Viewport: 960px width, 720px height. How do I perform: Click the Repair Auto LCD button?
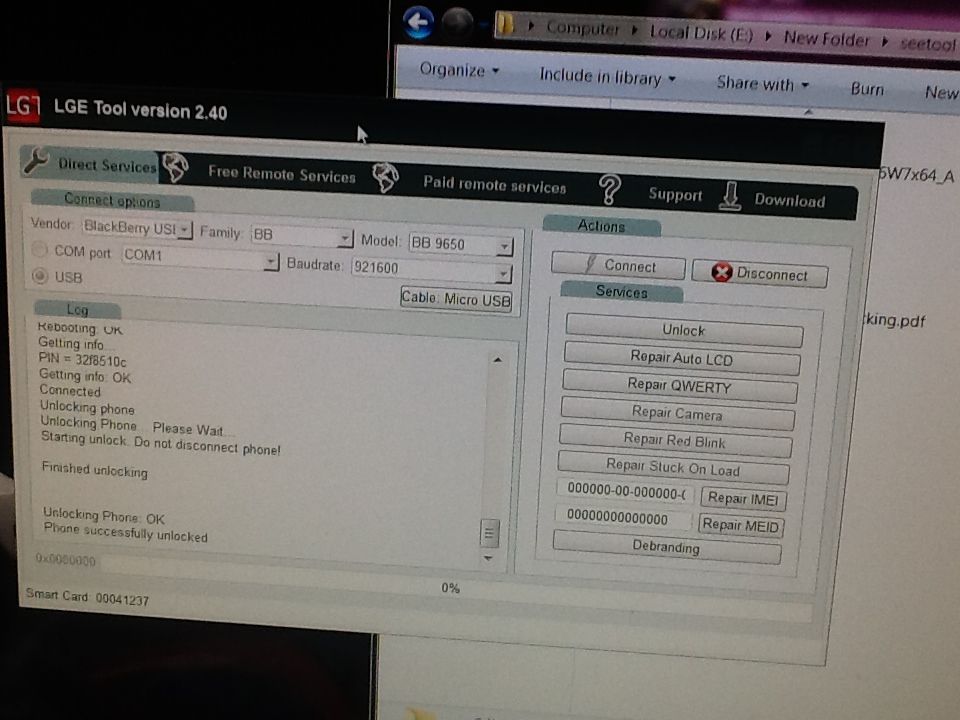click(x=681, y=359)
